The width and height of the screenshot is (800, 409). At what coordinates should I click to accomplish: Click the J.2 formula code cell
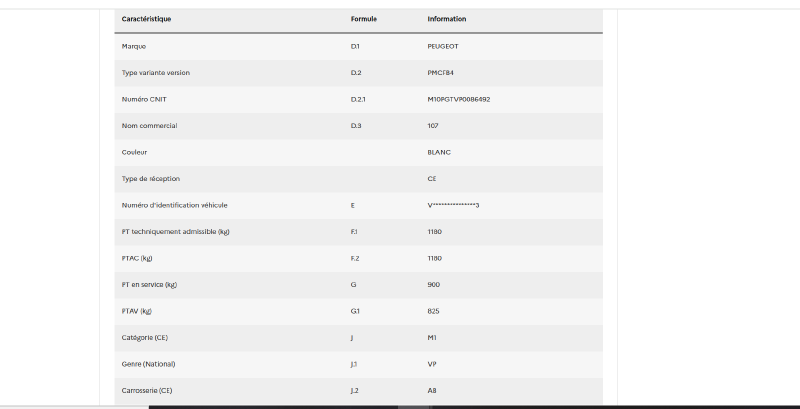(x=355, y=391)
